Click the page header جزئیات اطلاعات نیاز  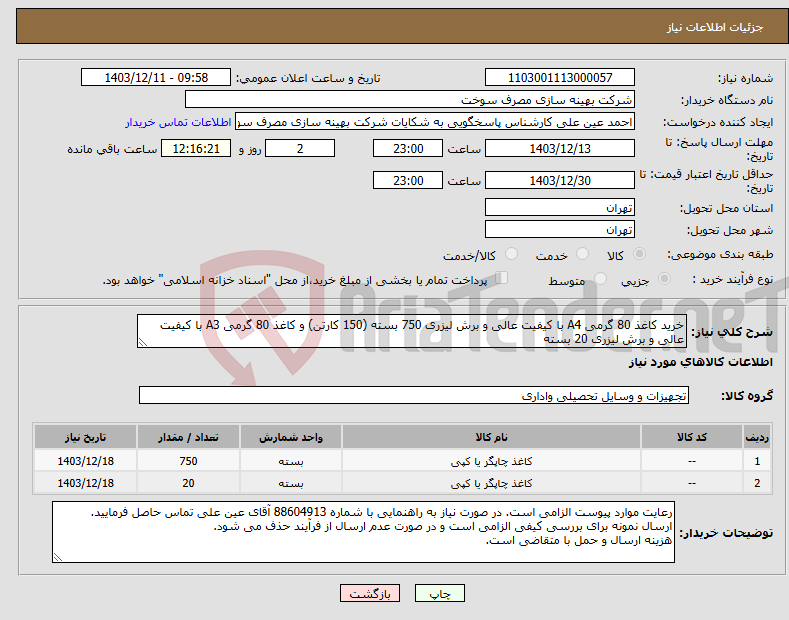point(715,27)
